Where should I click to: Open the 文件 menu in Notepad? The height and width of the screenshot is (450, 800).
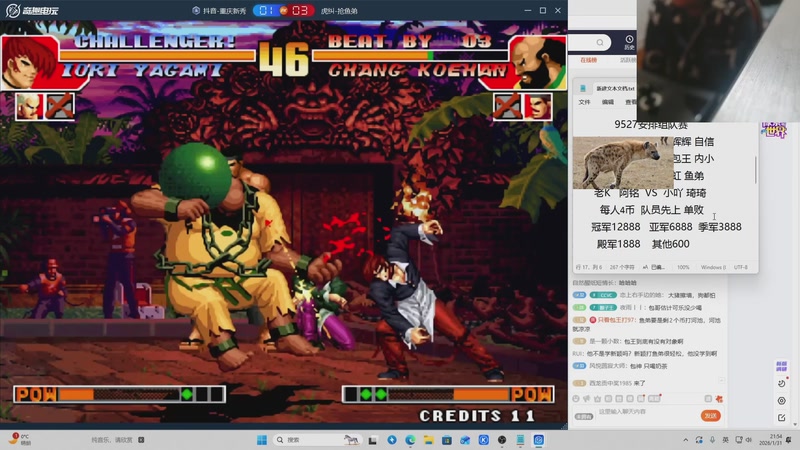click(584, 102)
